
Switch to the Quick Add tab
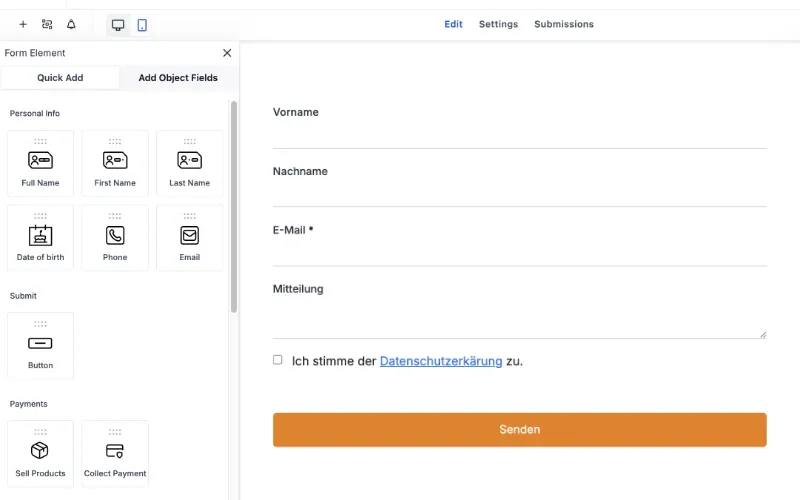point(60,78)
